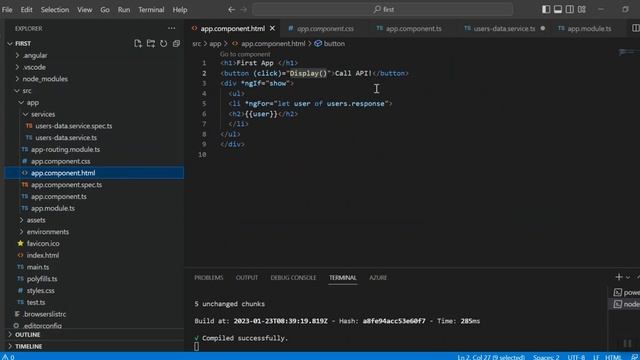Image resolution: width=640 pixels, height=360 pixels.
Task: Add new terminal with plus icon
Action: click(x=619, y=277)
